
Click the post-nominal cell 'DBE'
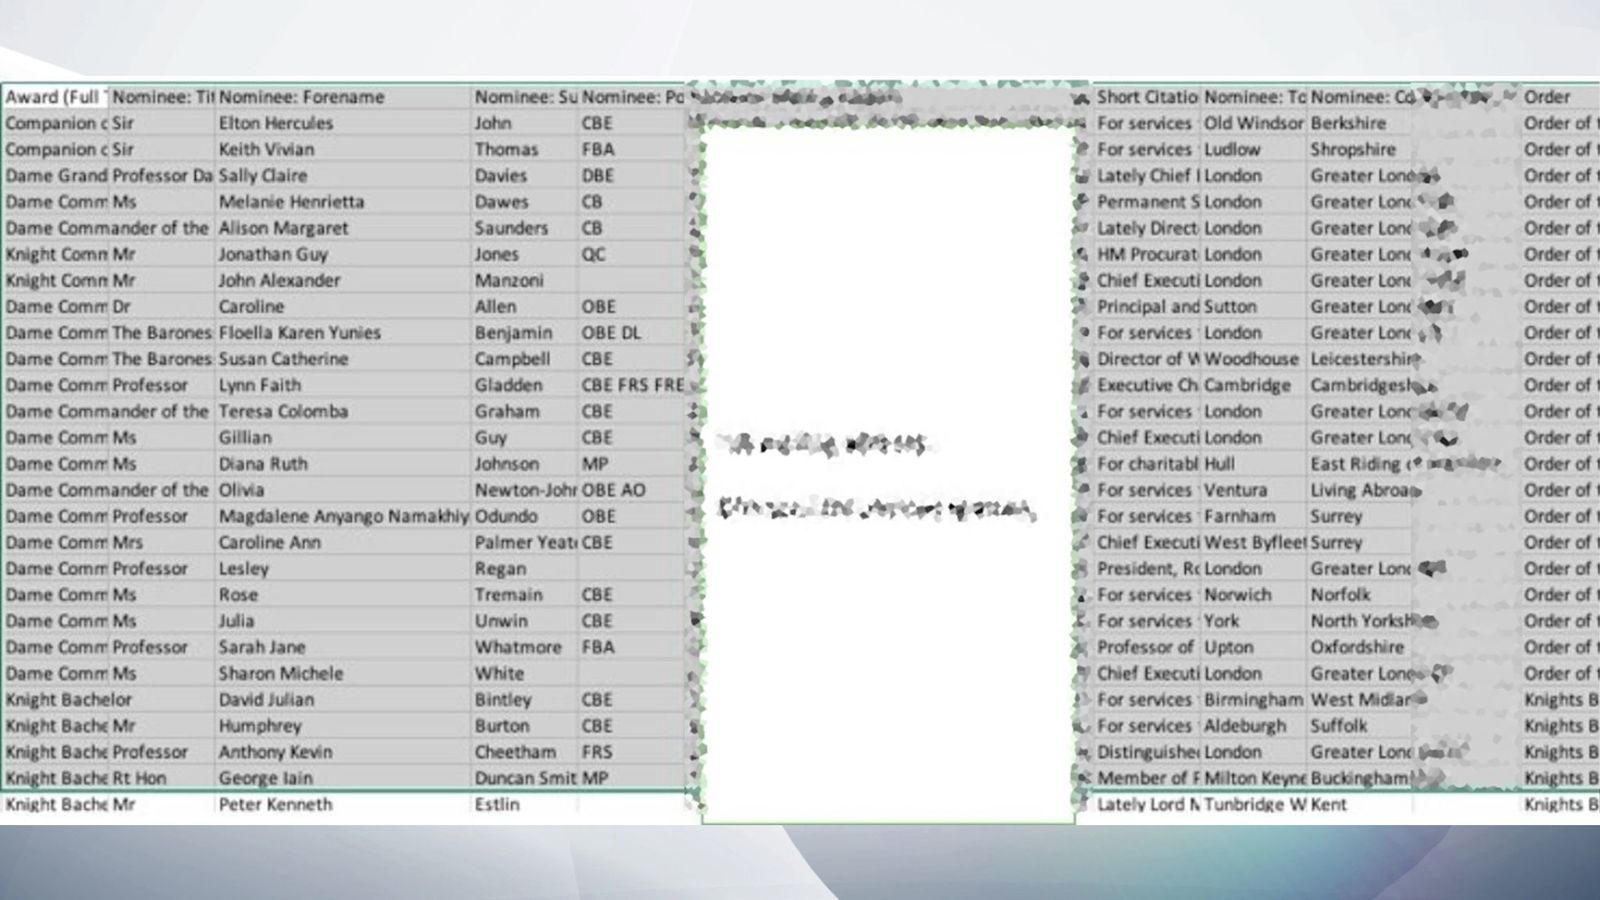[631, 175]
